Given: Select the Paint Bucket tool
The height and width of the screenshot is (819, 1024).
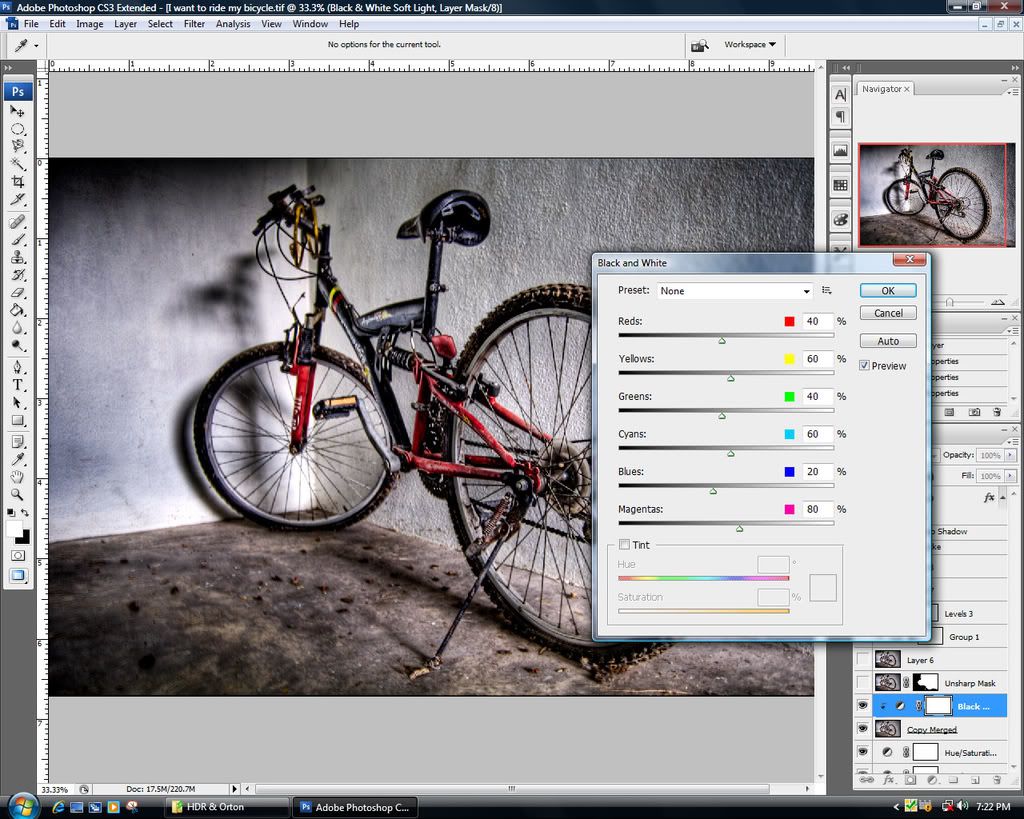Looking at the screenshot, I should (x=18, y=310).
